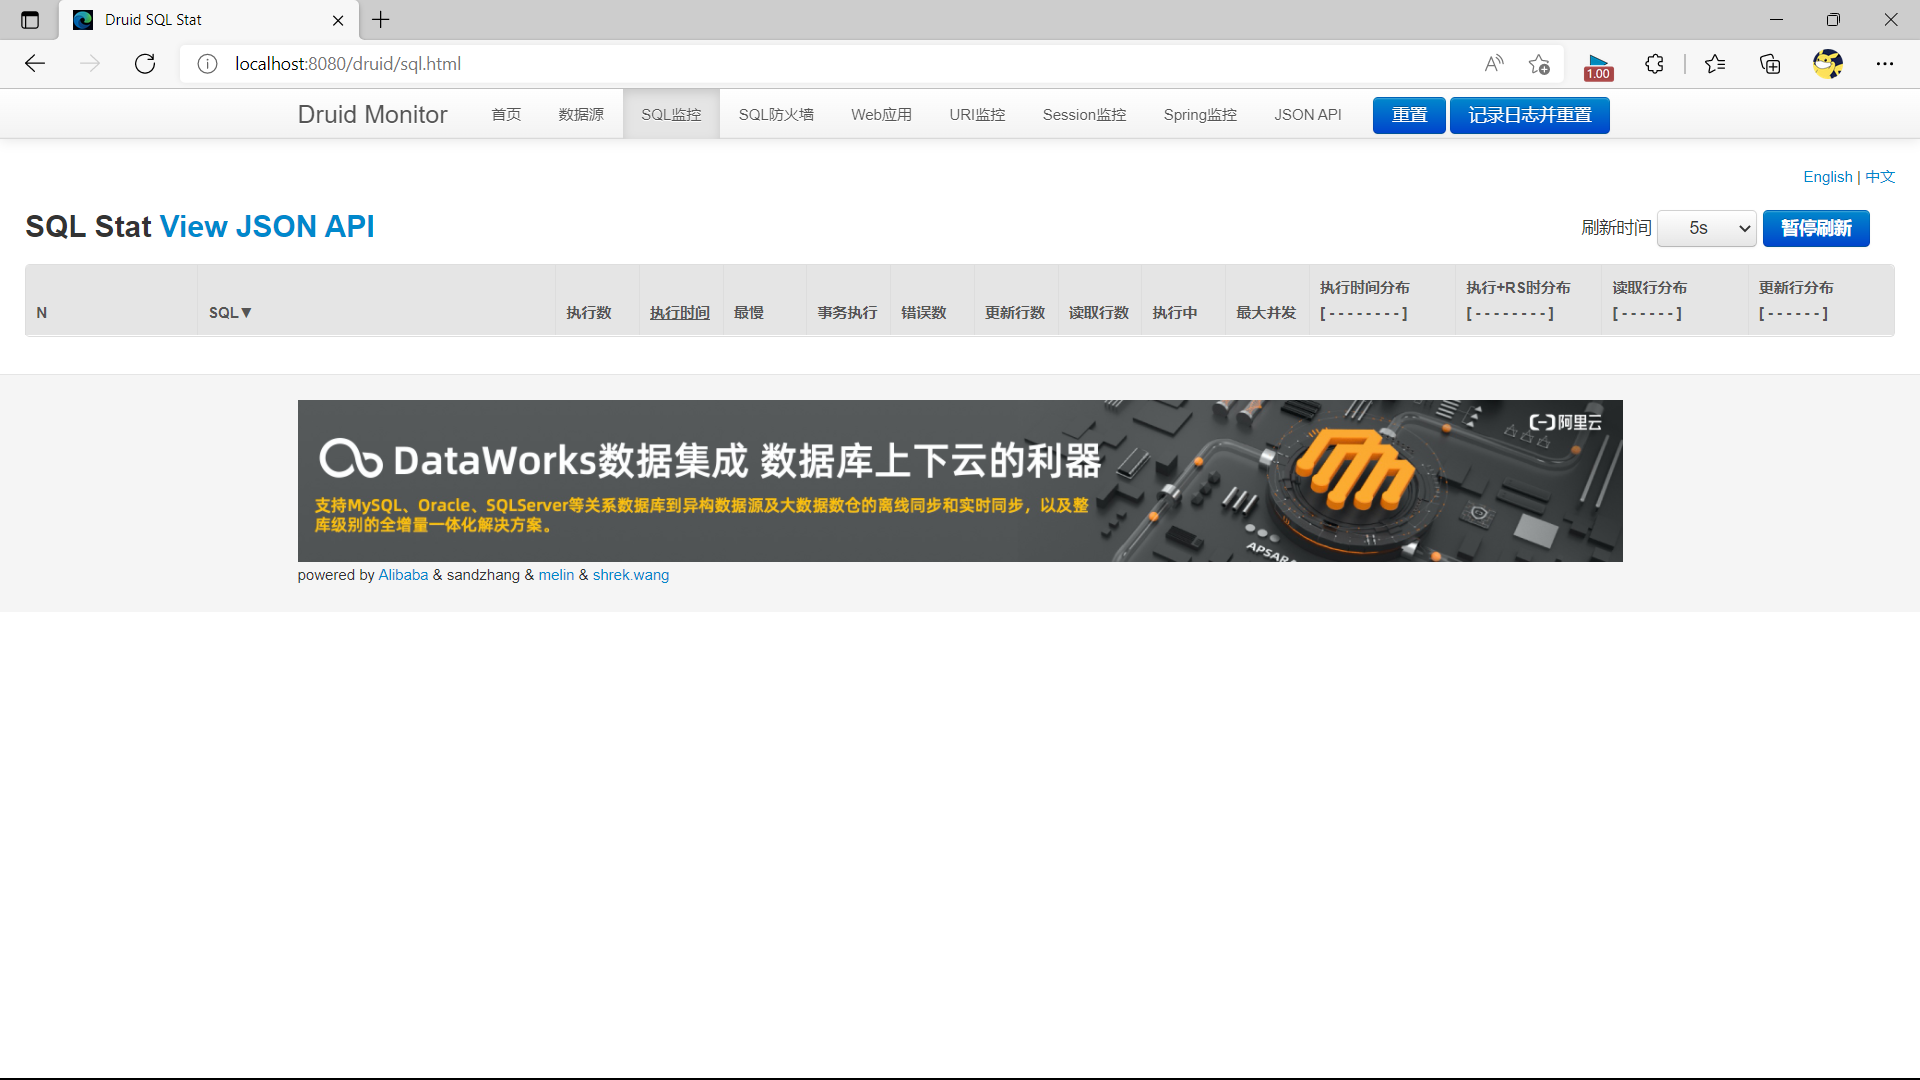
Task: Open the 首页 nav item
Action: [506, 114]
